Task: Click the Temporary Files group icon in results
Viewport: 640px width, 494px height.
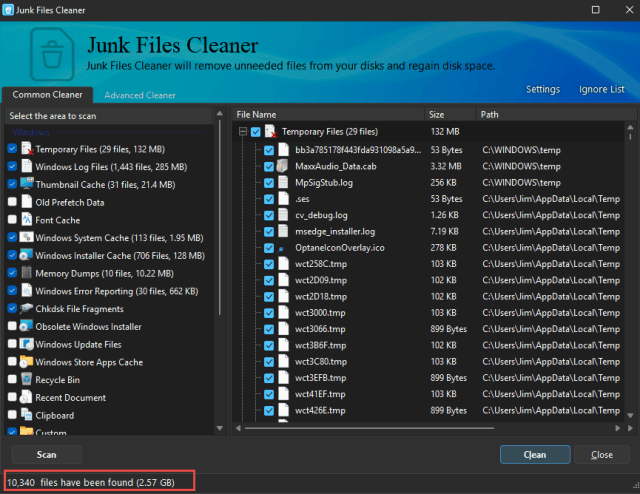Action: point(271,131)
